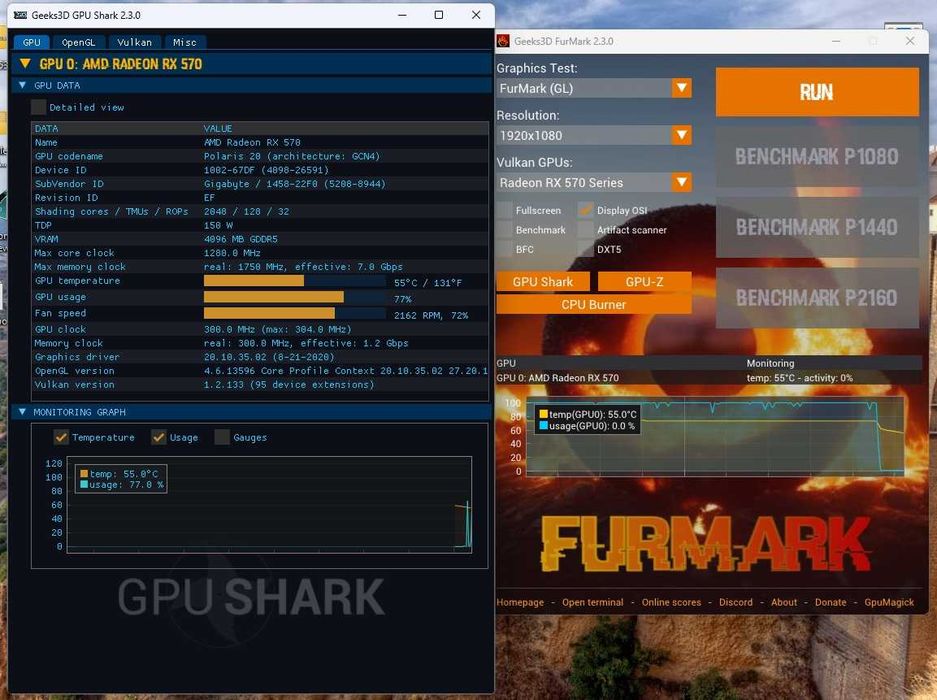Open the Discord link
Screen dimensions: 937x700
(736, 603)
